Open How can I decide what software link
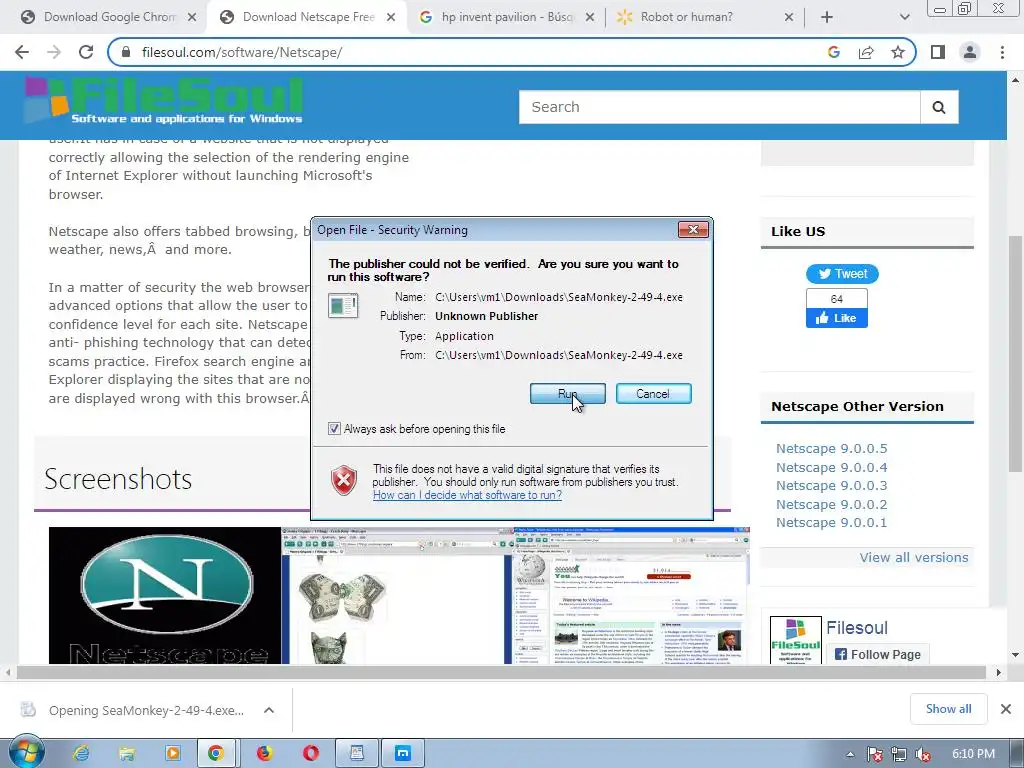The height and width of the screenshot is (768, 1024). tap(467, 495)
